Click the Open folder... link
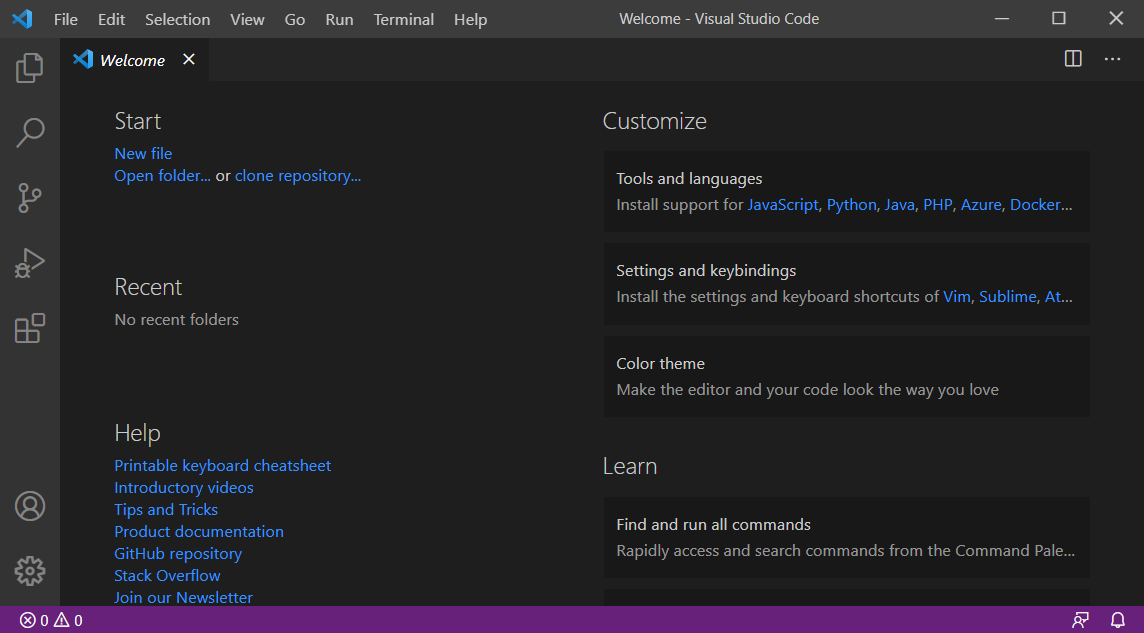 [x=162, y=176]
